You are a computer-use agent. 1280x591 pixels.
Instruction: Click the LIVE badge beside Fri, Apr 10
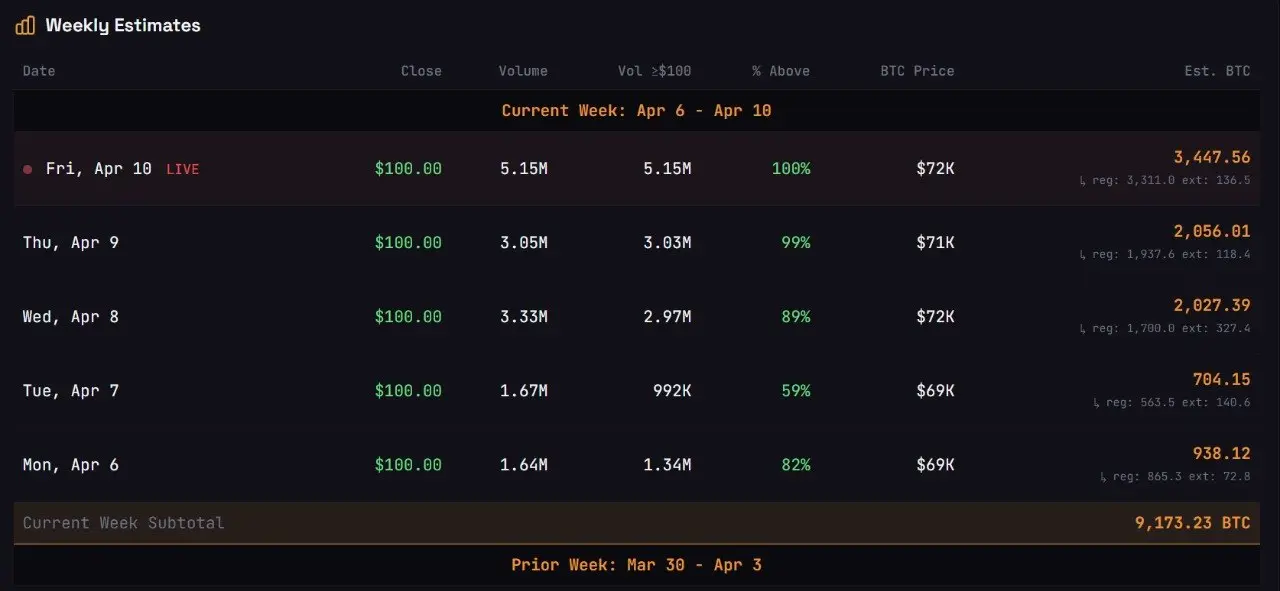coord(182,169)
